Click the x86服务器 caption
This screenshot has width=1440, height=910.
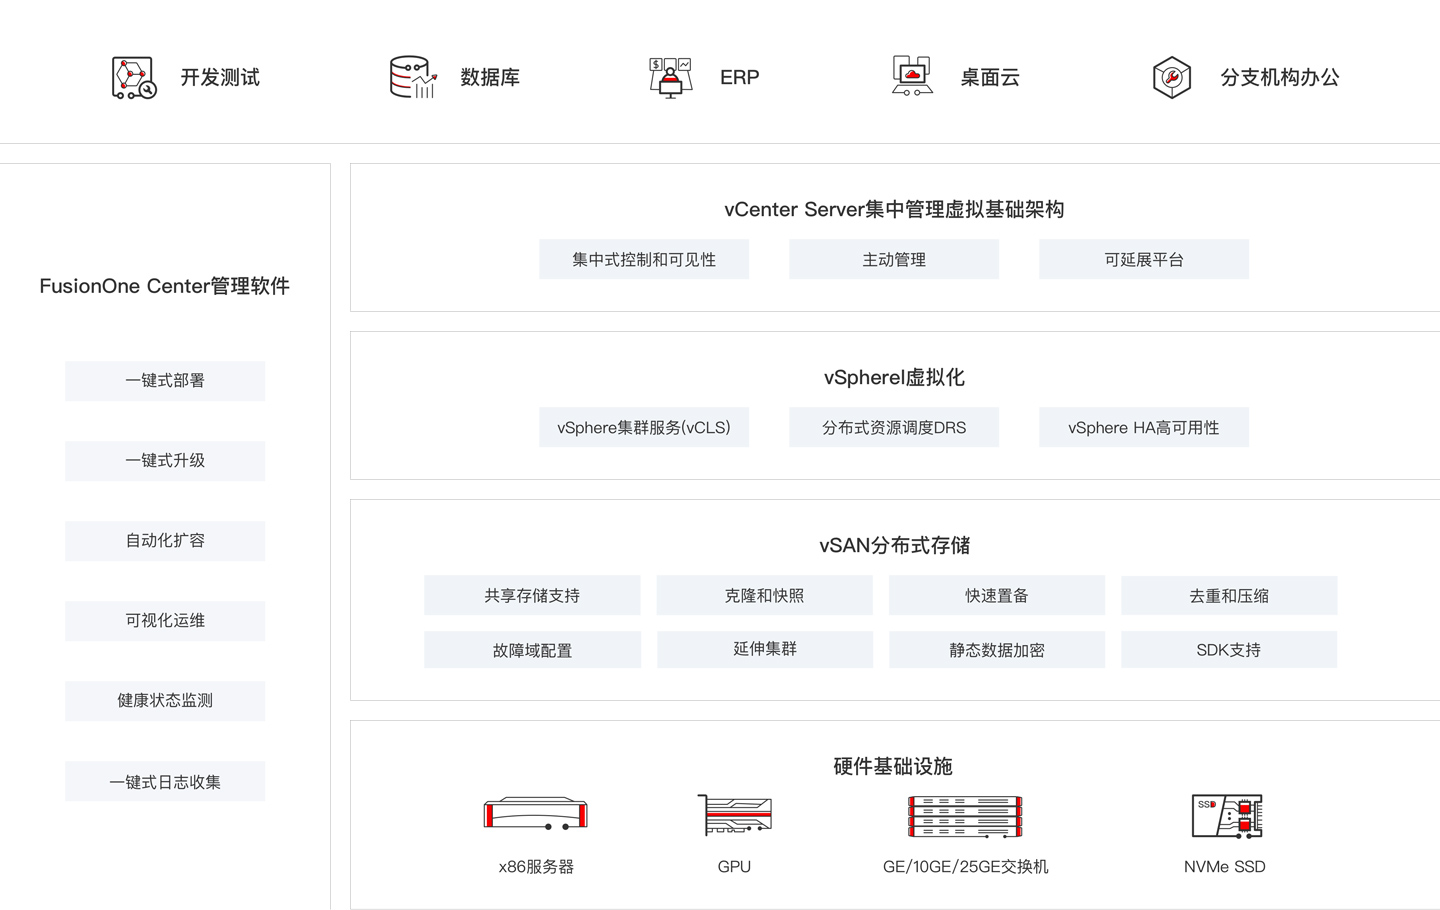tap(536, 867)
